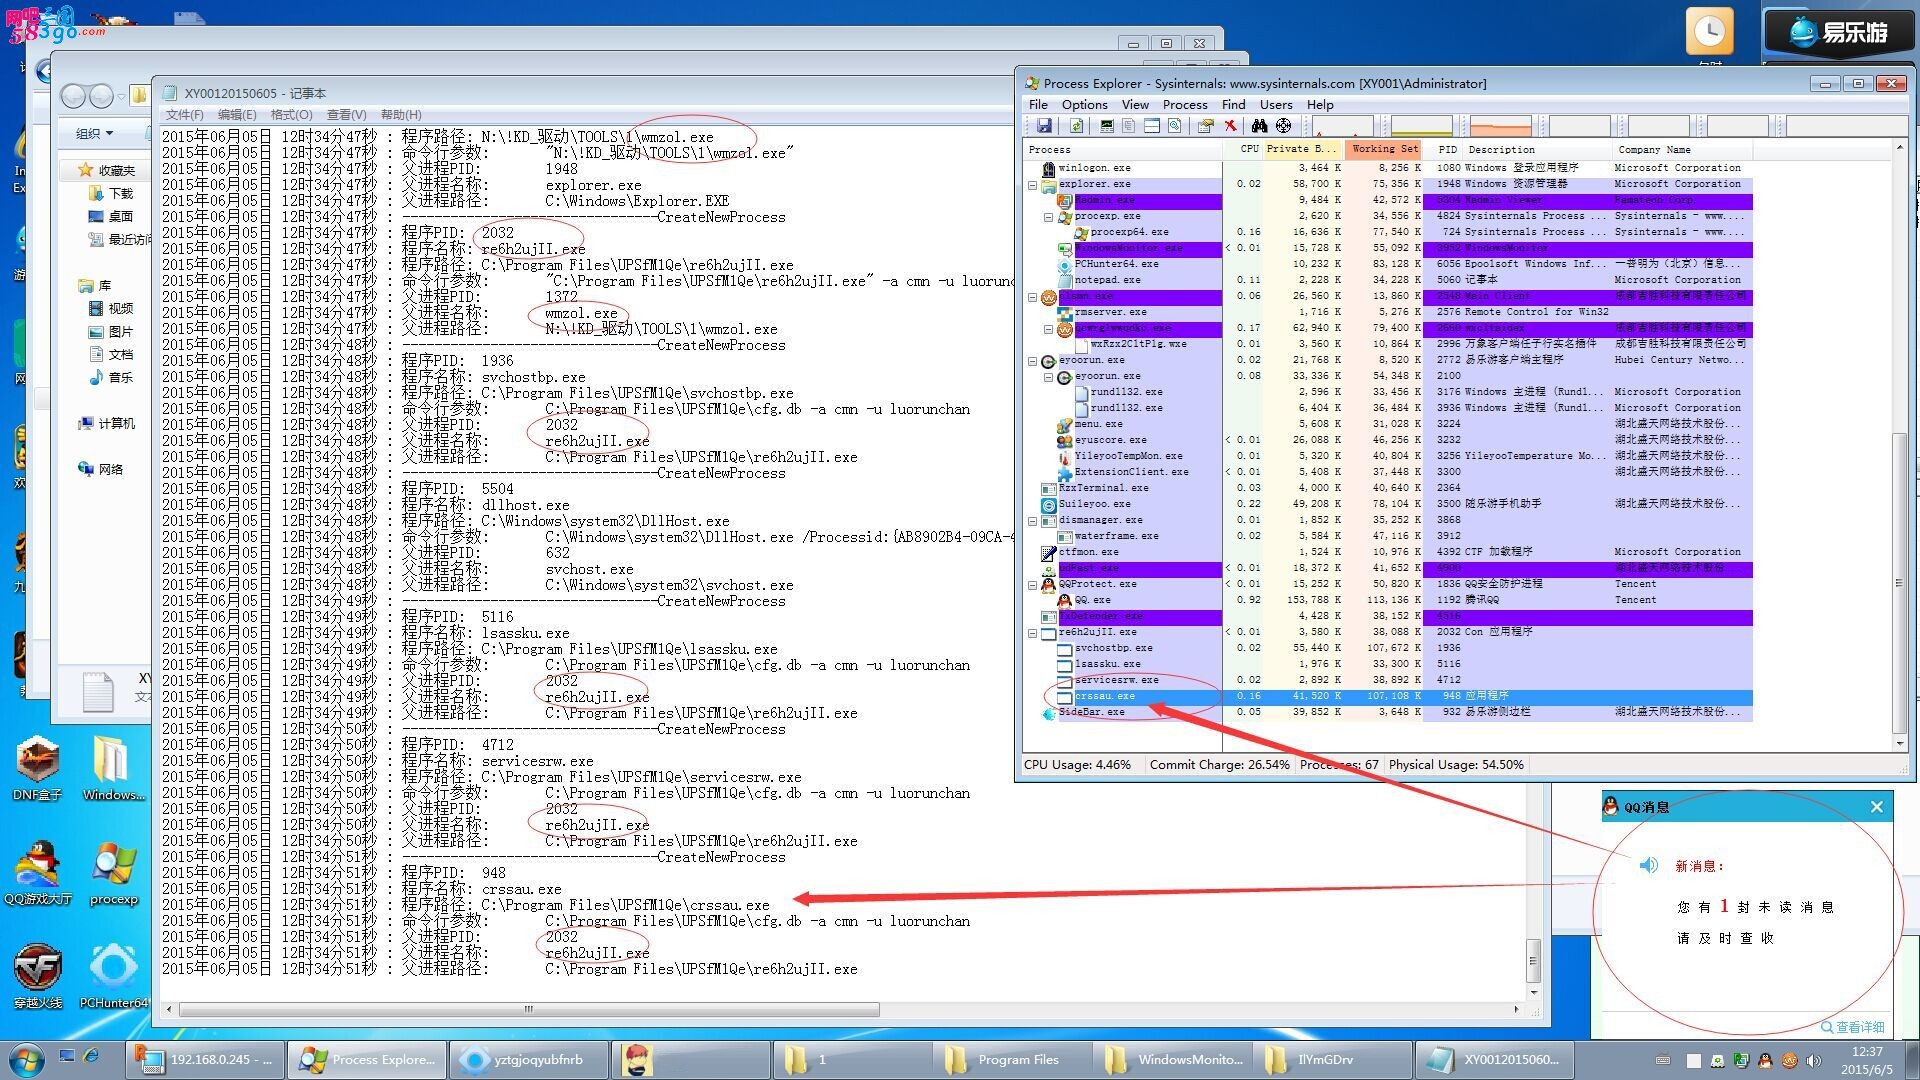
Task: Click the 易乐游 widget at top right
Action: point(1838,32)
